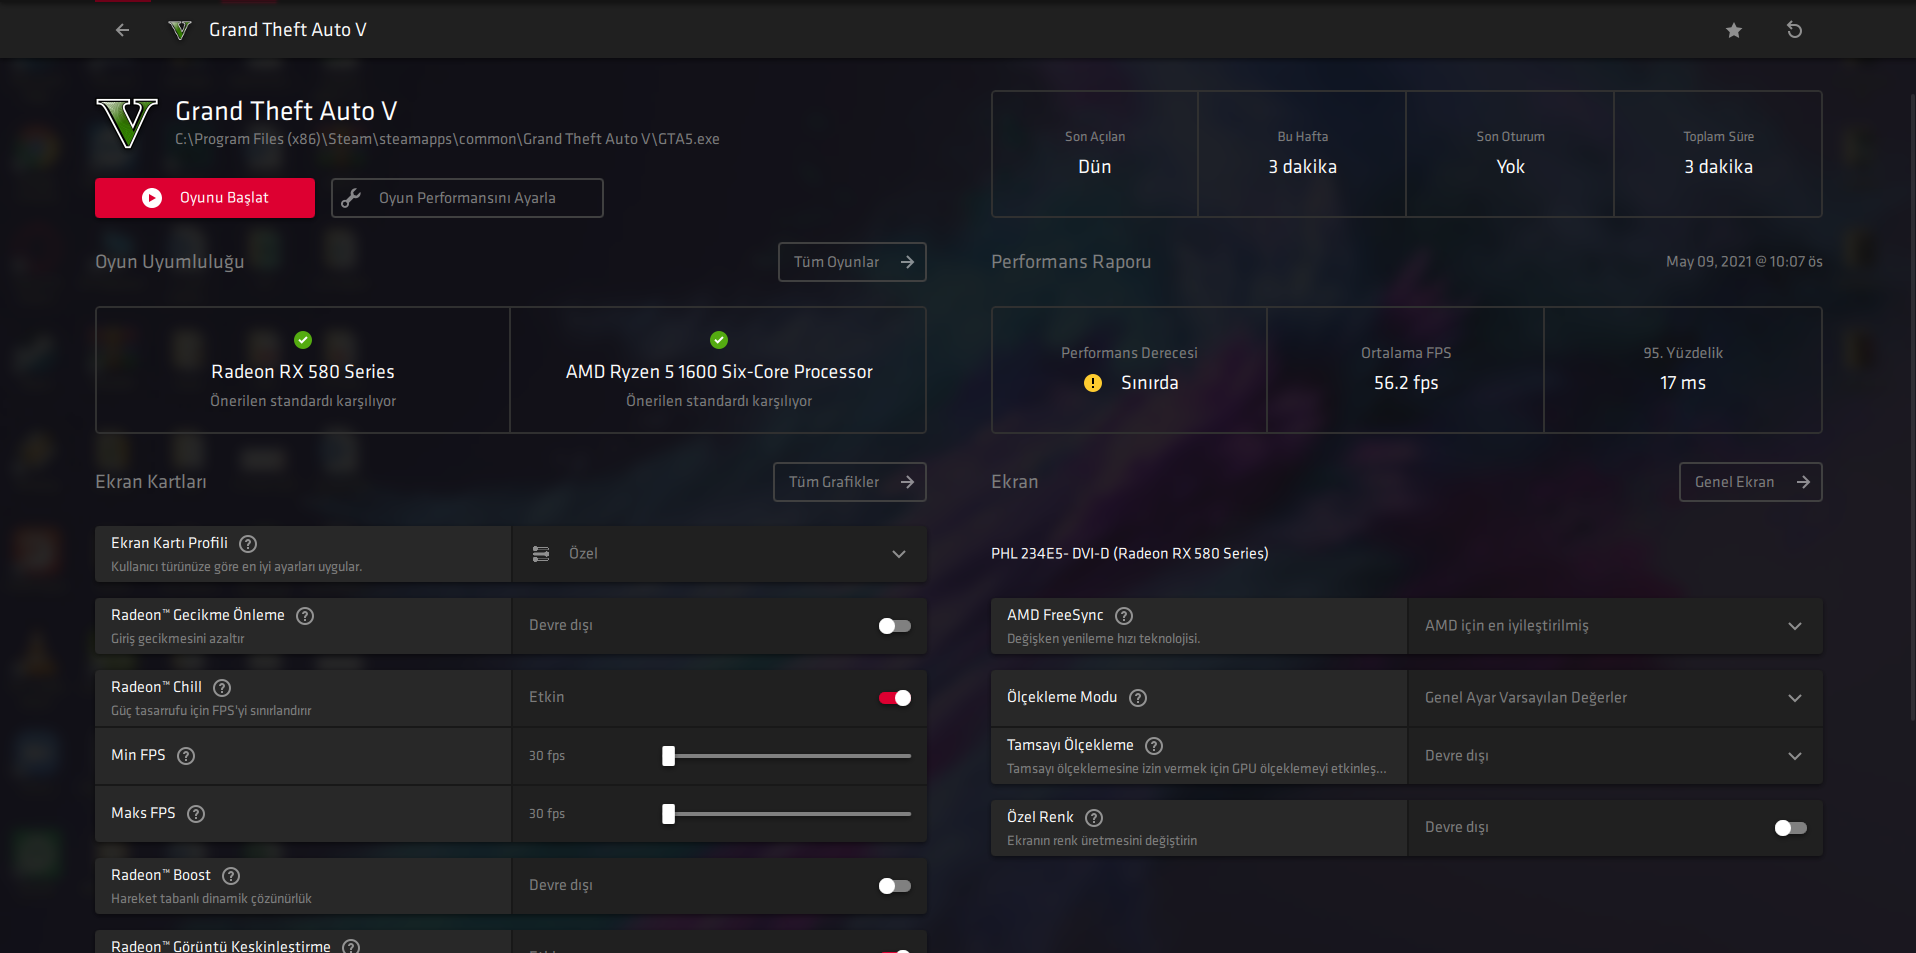The width and height of the screenshot is (1916, 953).
Task: Reset the game profile with the undo arrow
Action: 1794,30
